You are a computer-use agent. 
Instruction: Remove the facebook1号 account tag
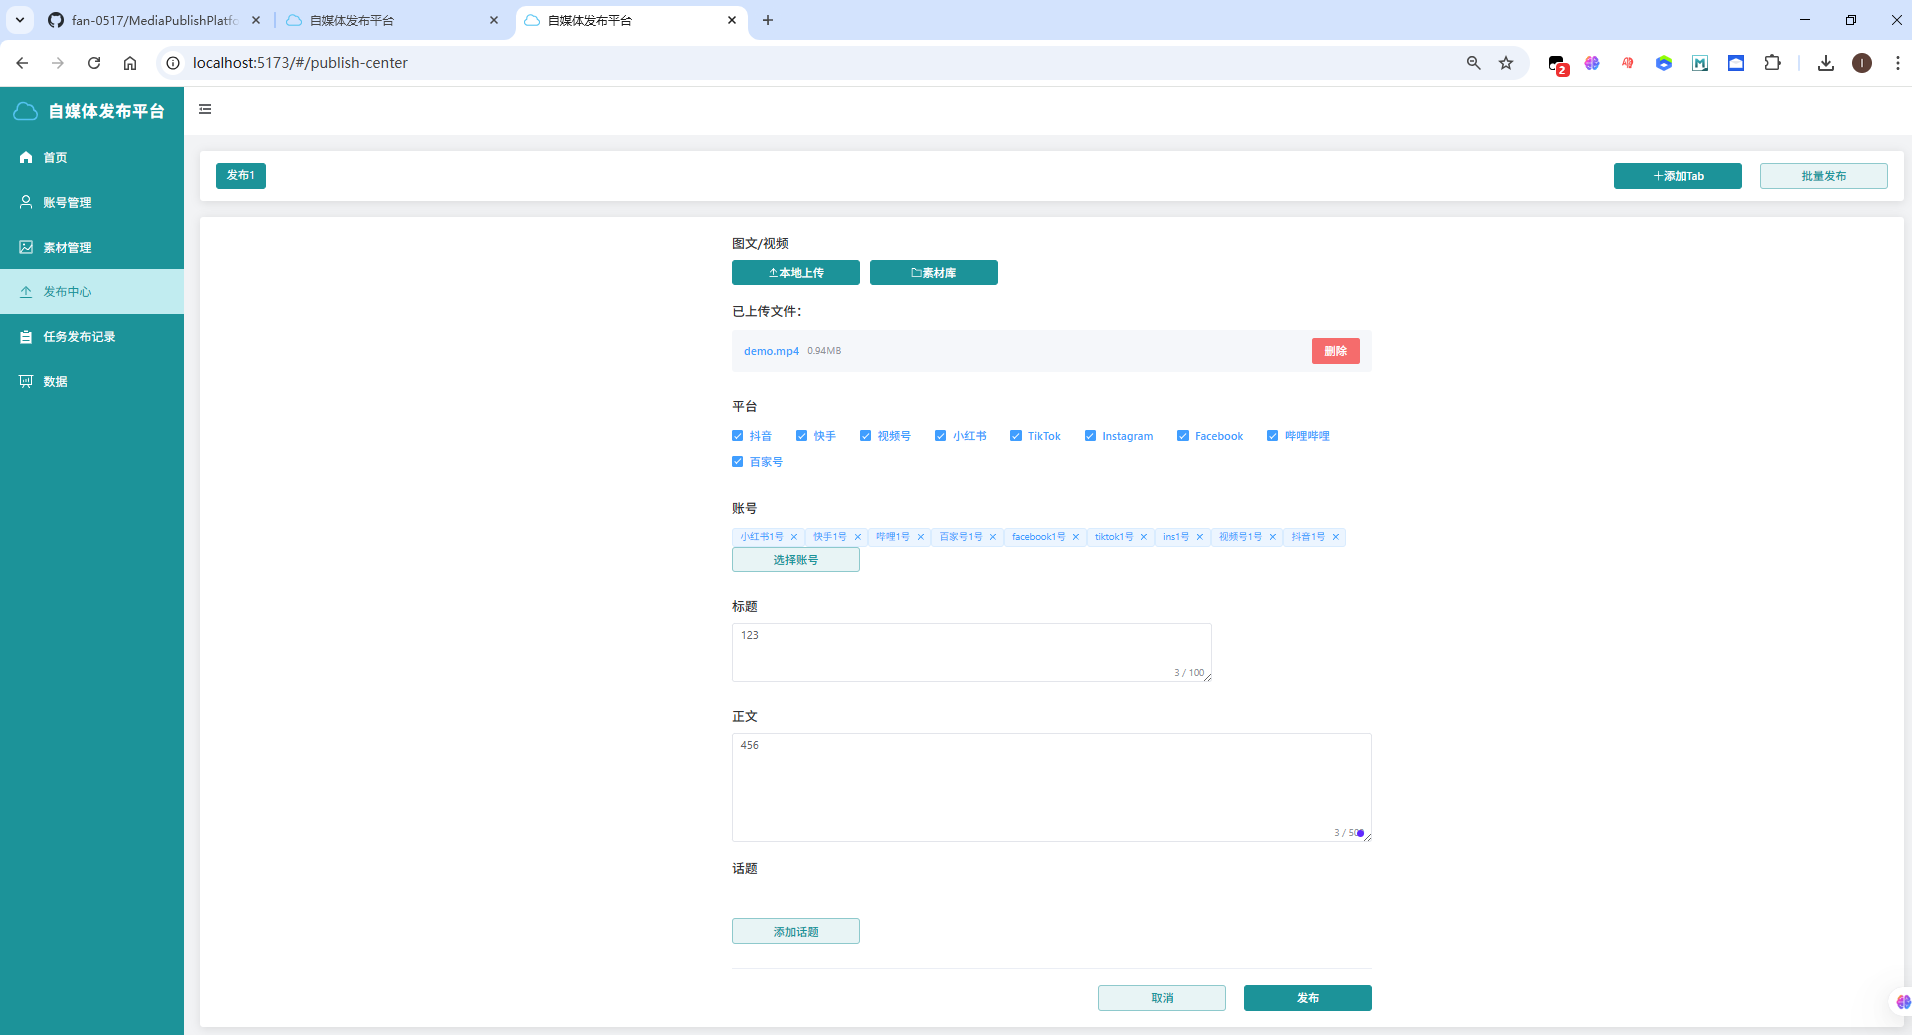click(x=1076, y=537)
